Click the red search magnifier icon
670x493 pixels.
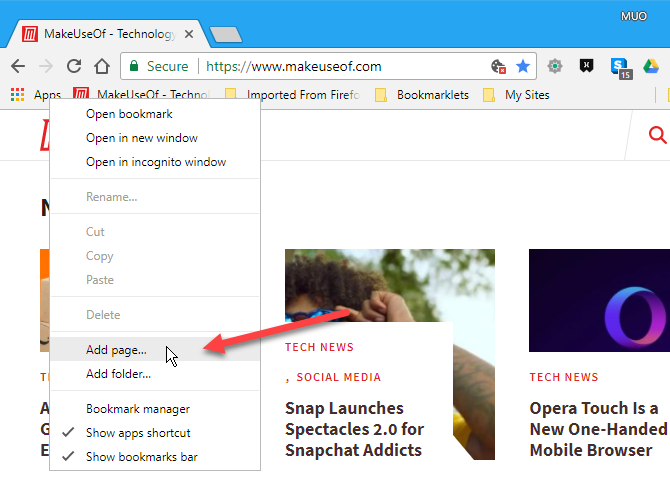657,135
